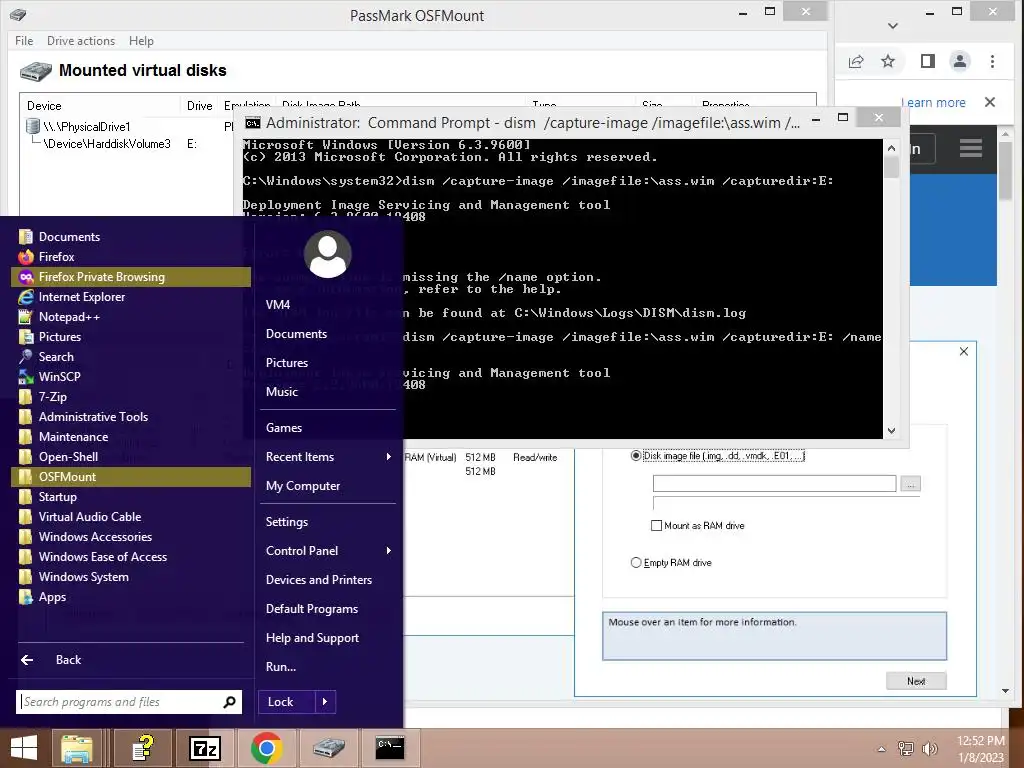This screenshot has height=768, width=1024.
Task: Select \Device\HarddiskVolume3 row
Action: pyautogui.click(x=106, y=144)
